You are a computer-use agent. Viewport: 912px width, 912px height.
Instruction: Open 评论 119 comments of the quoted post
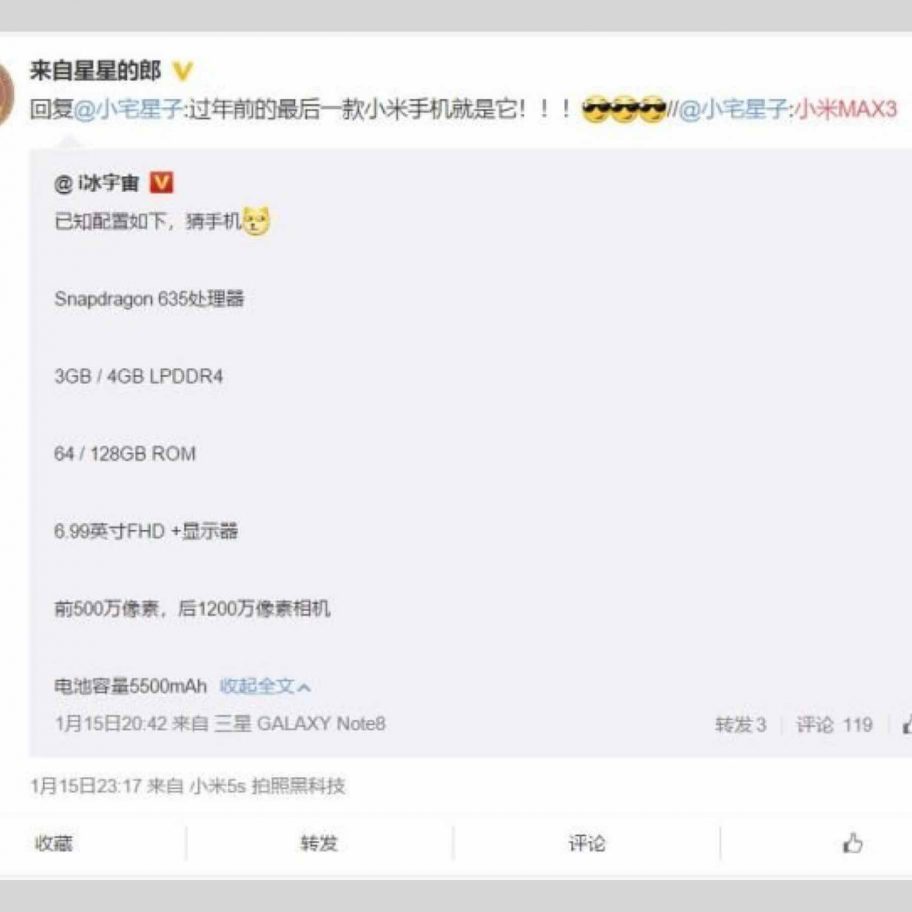pos(834,725)
